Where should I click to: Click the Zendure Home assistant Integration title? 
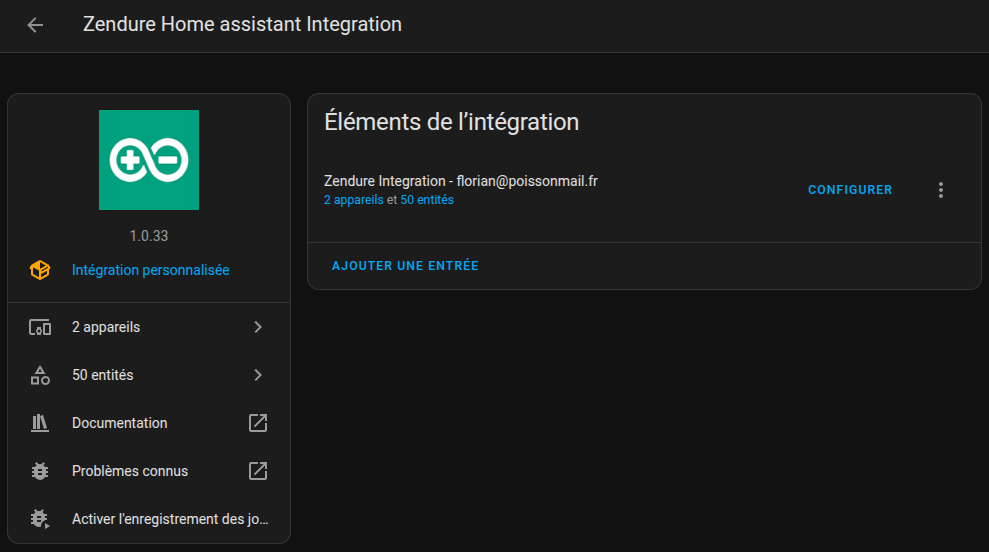tap(242, 24)
